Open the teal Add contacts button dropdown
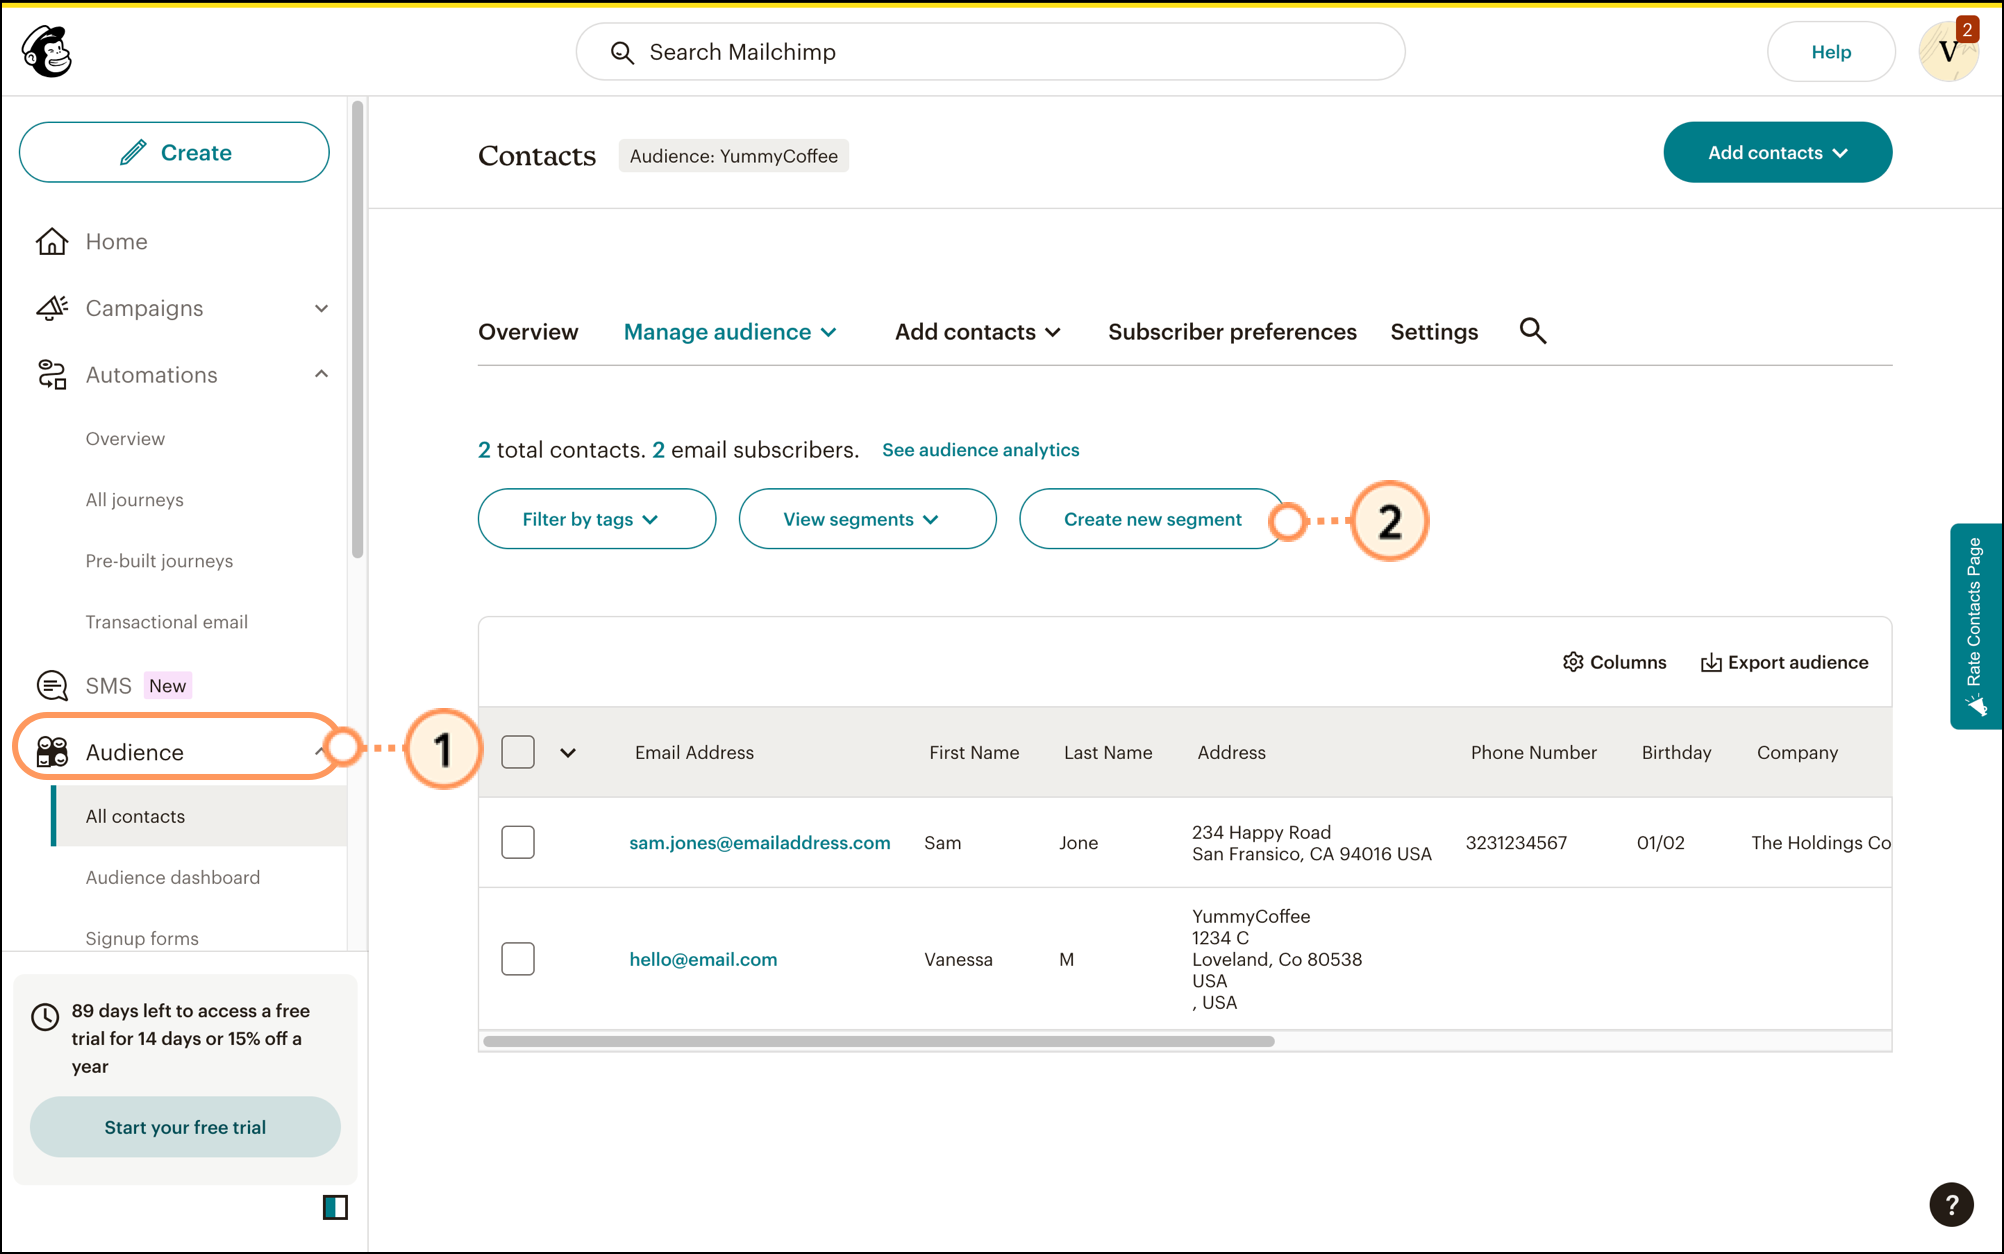The height and width of the screenshot is (1254, 2004). [1777, 152]
